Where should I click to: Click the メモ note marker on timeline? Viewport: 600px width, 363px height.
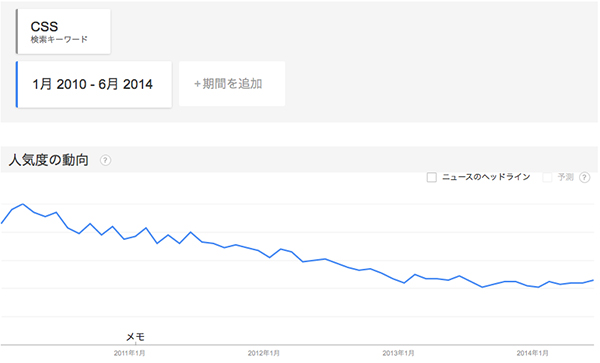(x=135, y=337)
